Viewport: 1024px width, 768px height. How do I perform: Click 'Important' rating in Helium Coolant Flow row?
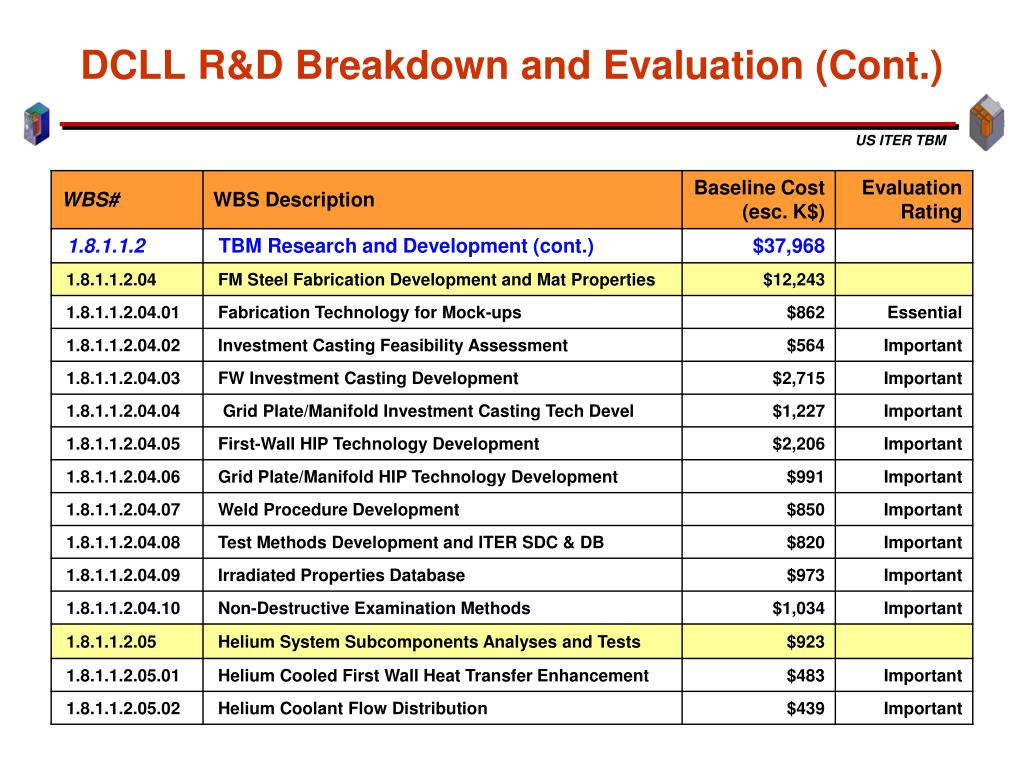click(x=923, y=709)
